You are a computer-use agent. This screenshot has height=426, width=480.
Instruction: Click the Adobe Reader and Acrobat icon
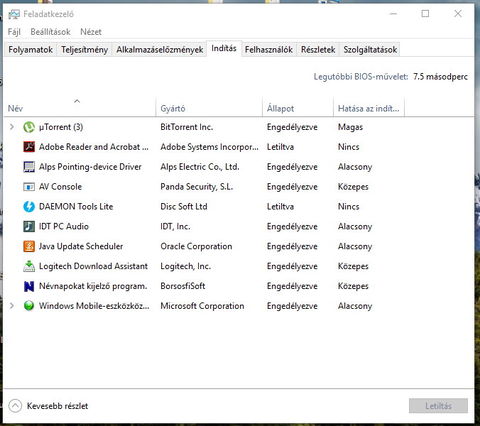click(29, 147)
